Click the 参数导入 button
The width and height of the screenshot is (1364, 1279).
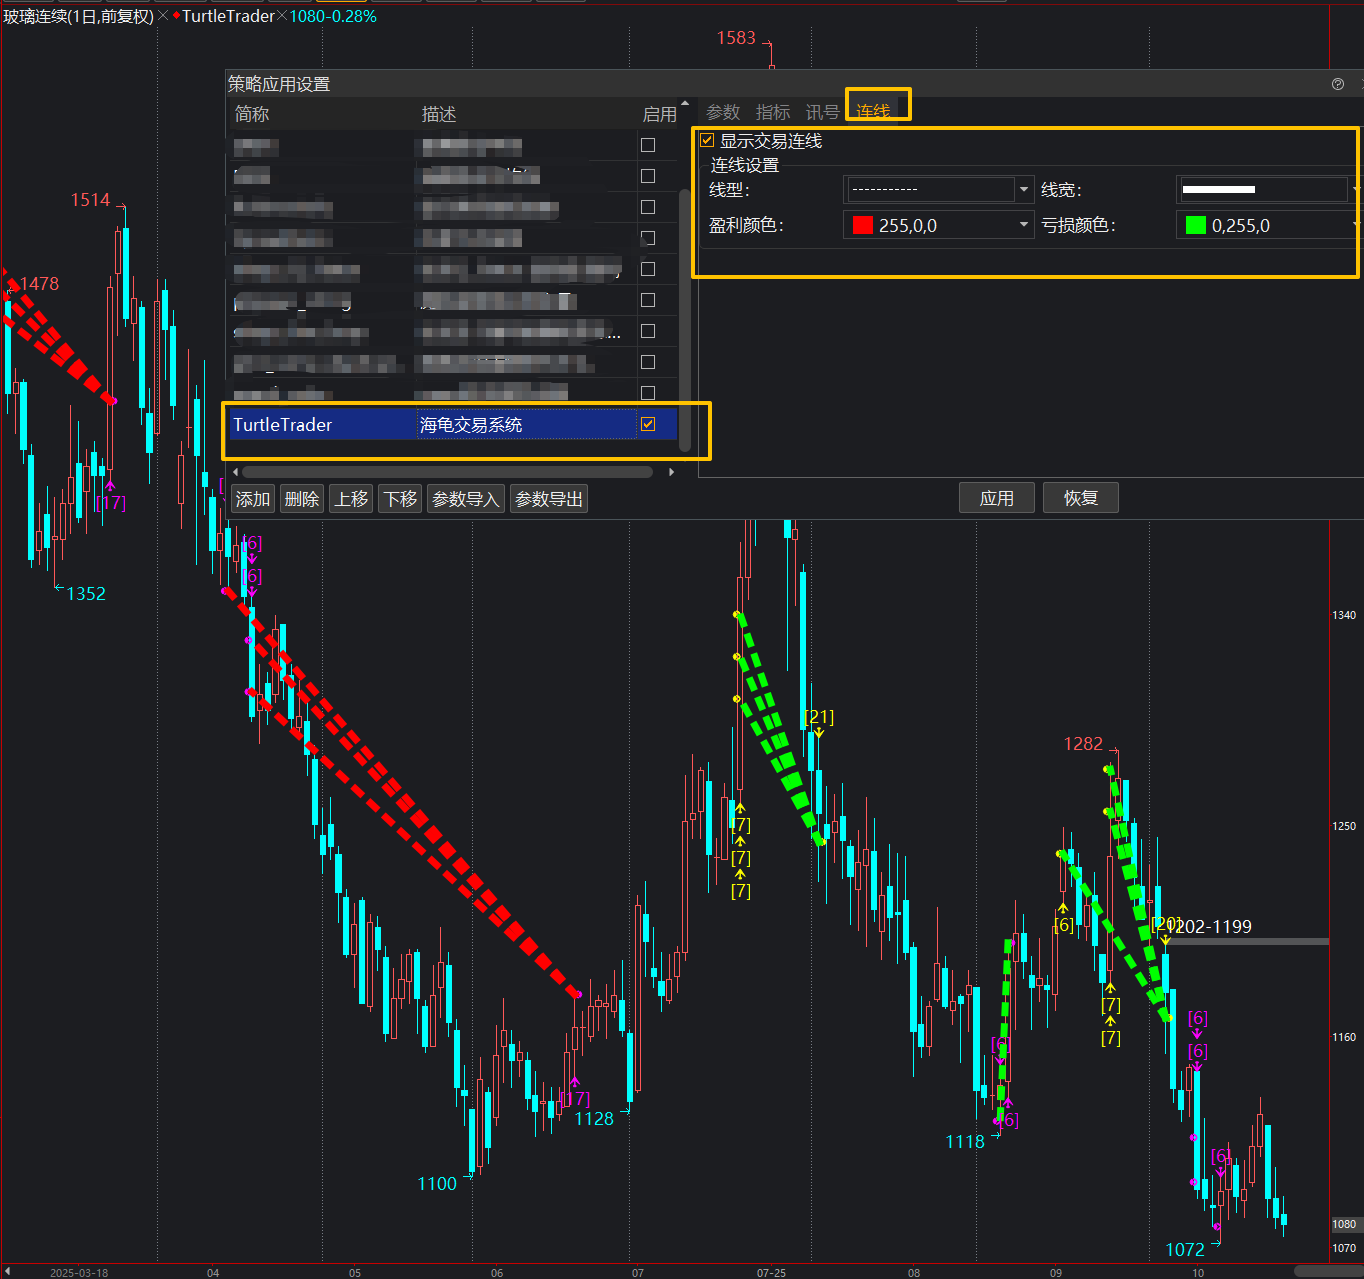(x=465, y=499)
